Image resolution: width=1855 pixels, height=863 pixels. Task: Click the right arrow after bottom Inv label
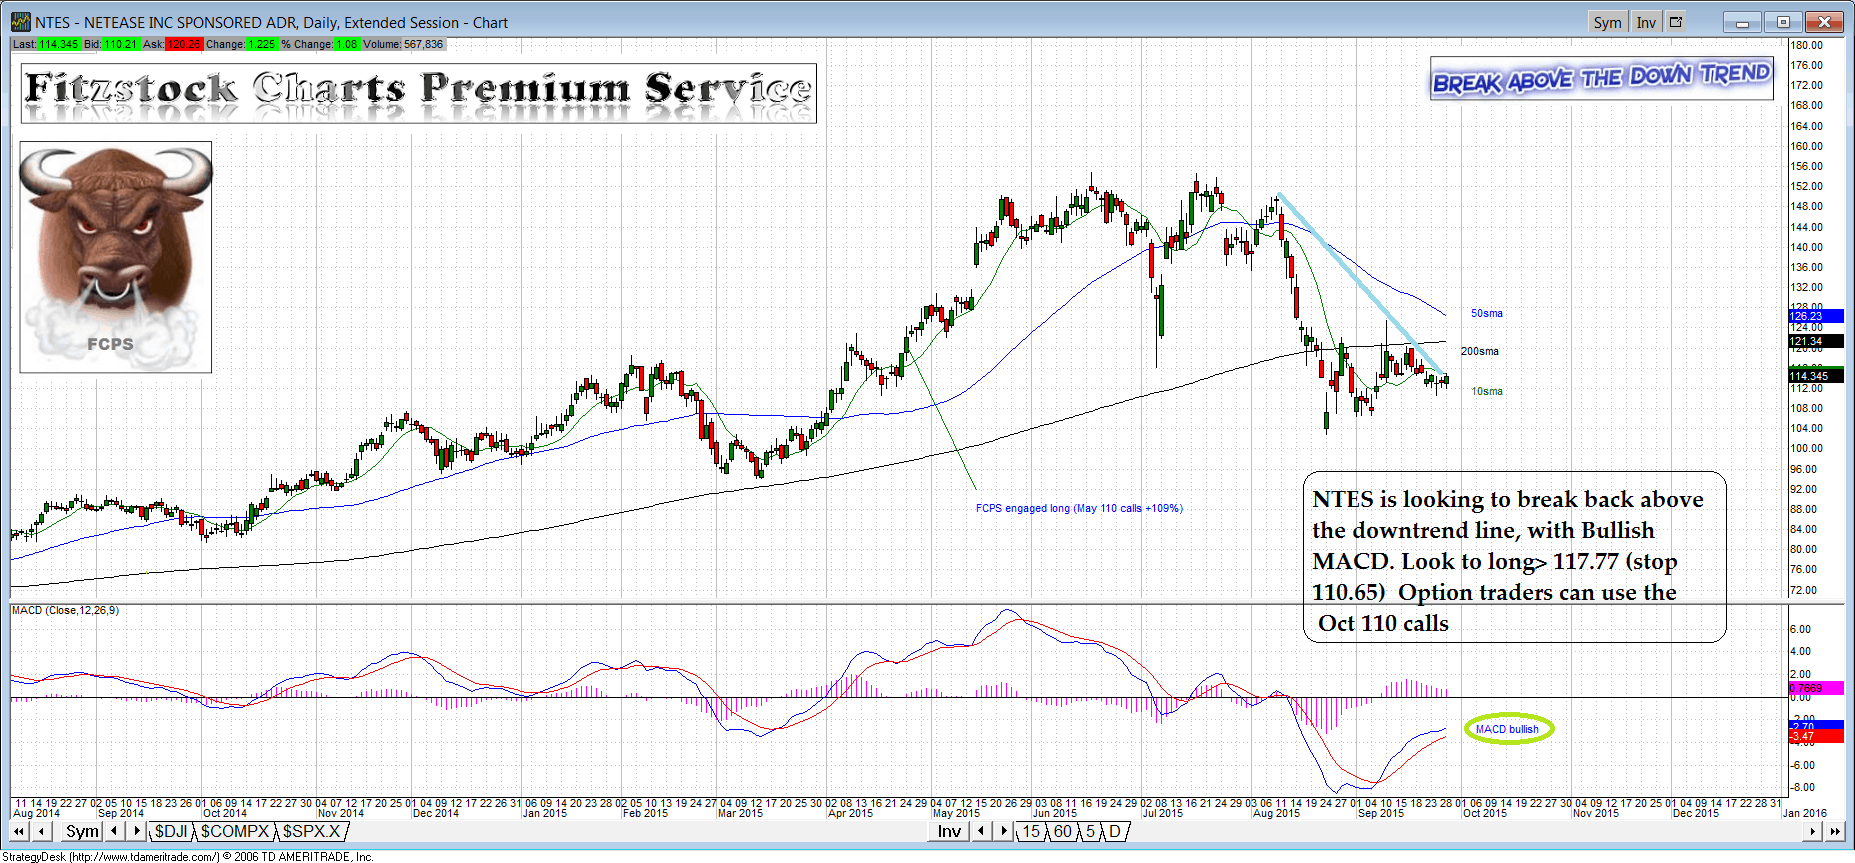(x=1003, y=831)
